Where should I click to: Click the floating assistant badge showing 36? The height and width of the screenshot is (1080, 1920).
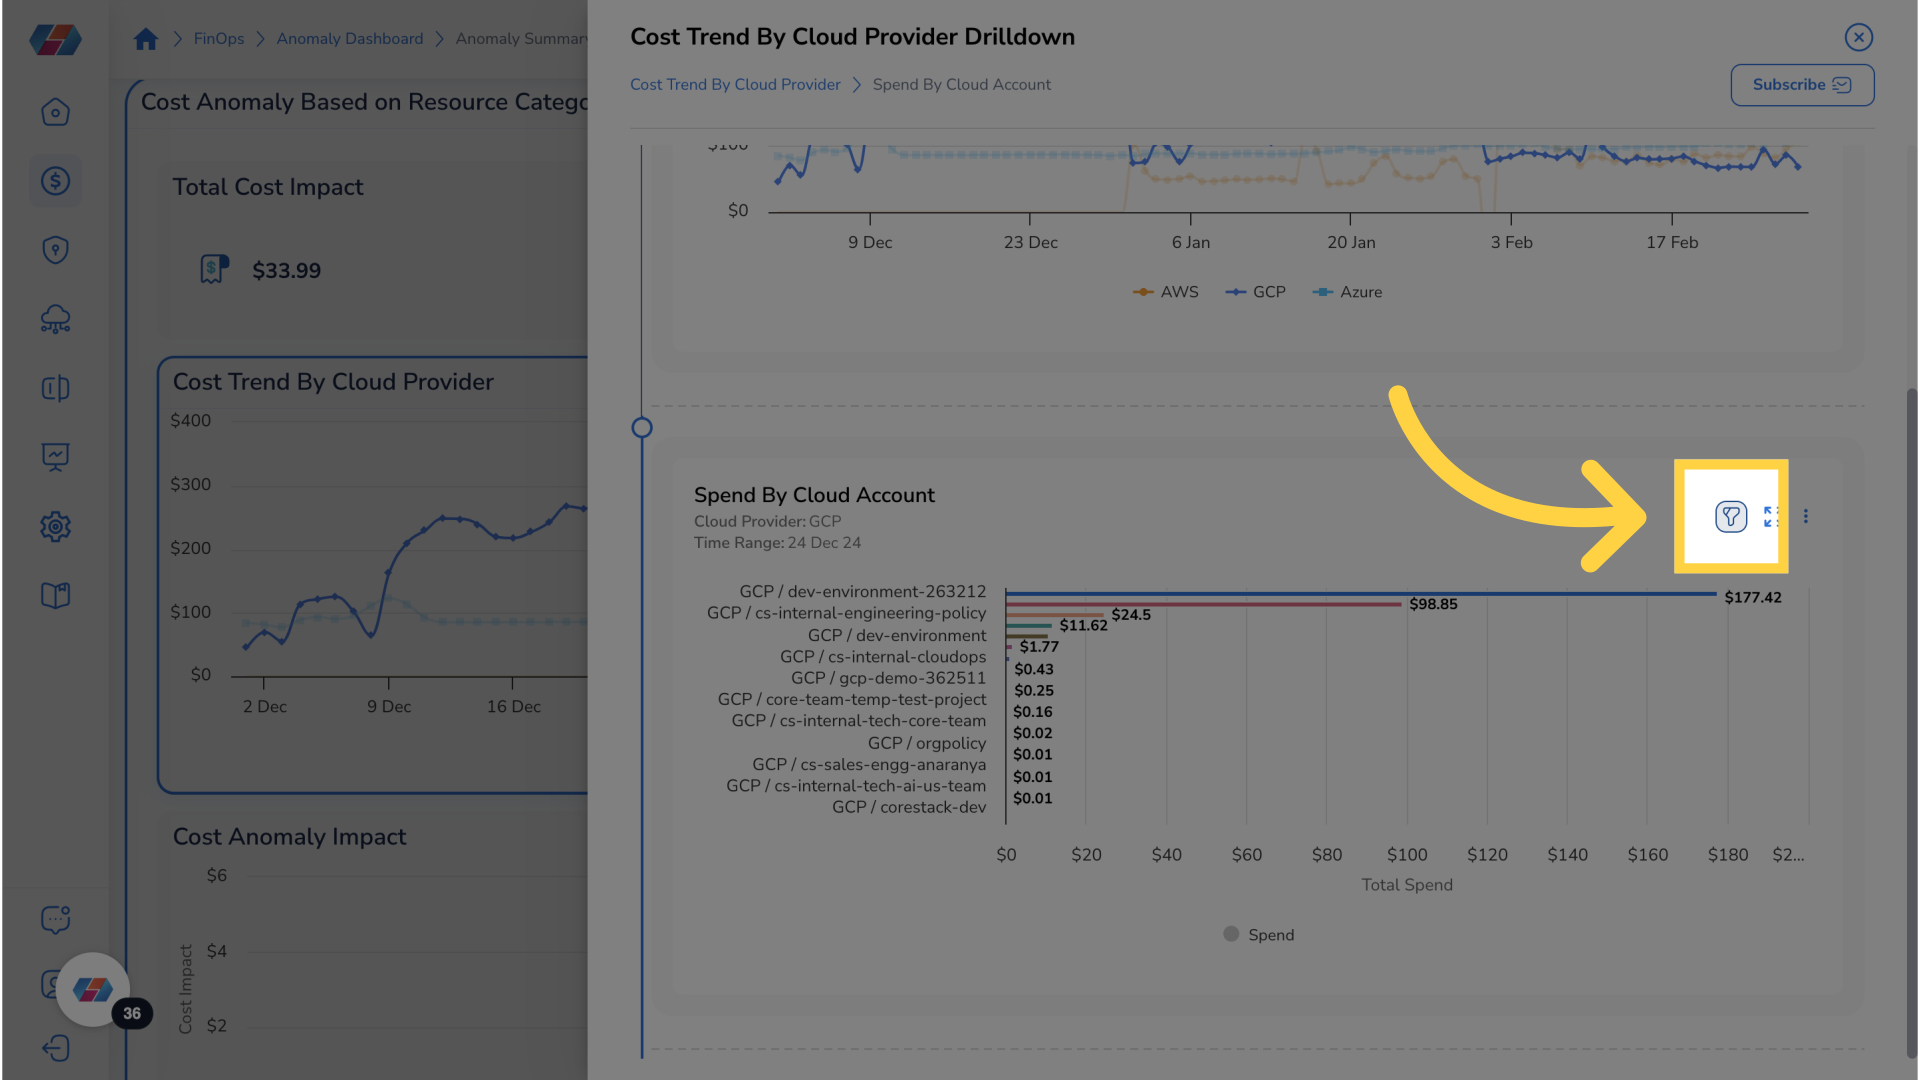tap(131, 1013)
